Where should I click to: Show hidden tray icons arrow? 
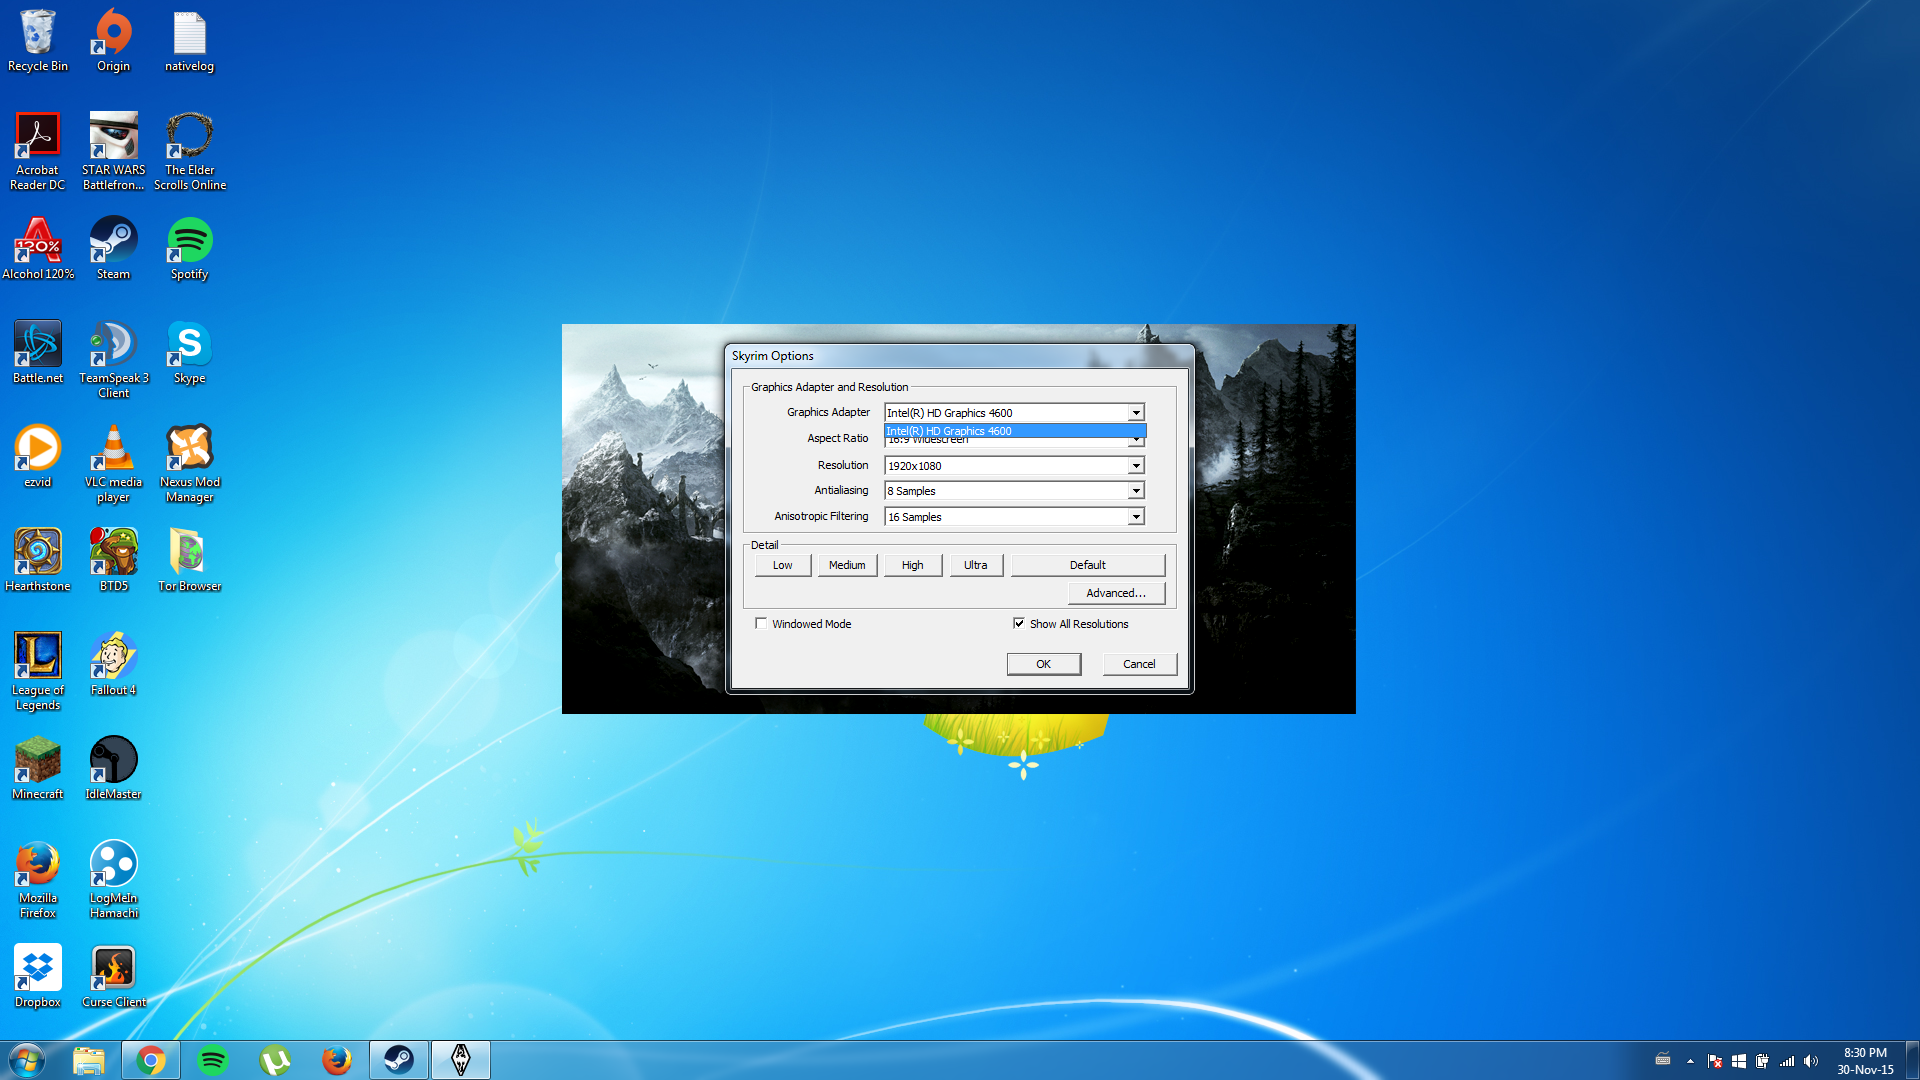pyautogui.click(x=1690, y=1061)
